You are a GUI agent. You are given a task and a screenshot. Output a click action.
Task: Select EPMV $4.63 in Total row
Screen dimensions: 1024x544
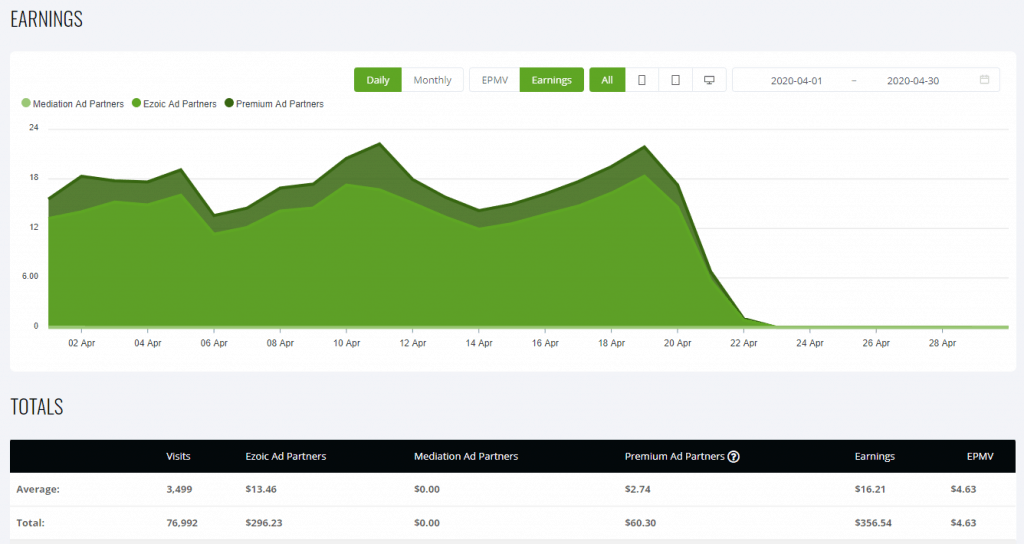tap(963, 522)
